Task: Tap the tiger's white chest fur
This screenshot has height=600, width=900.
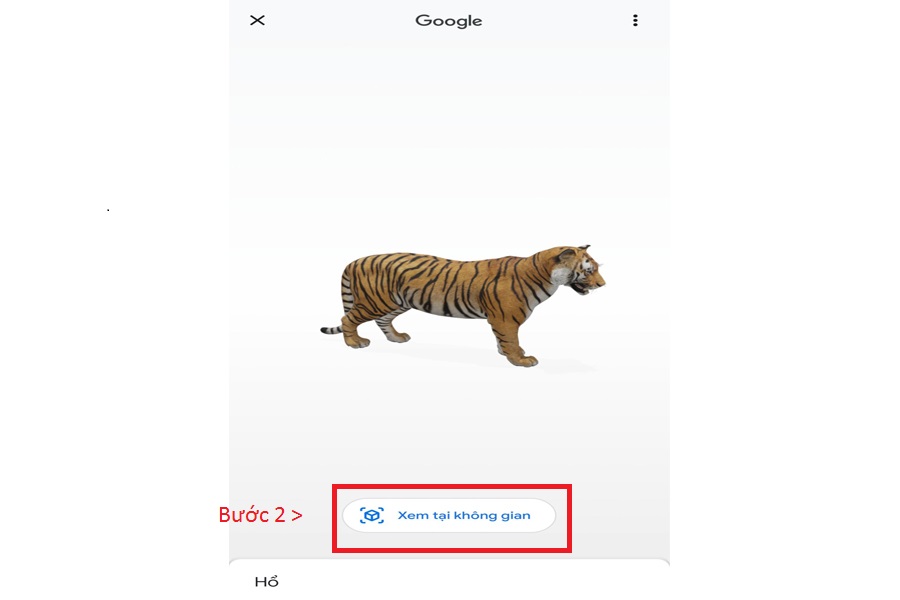Action: 560,277
